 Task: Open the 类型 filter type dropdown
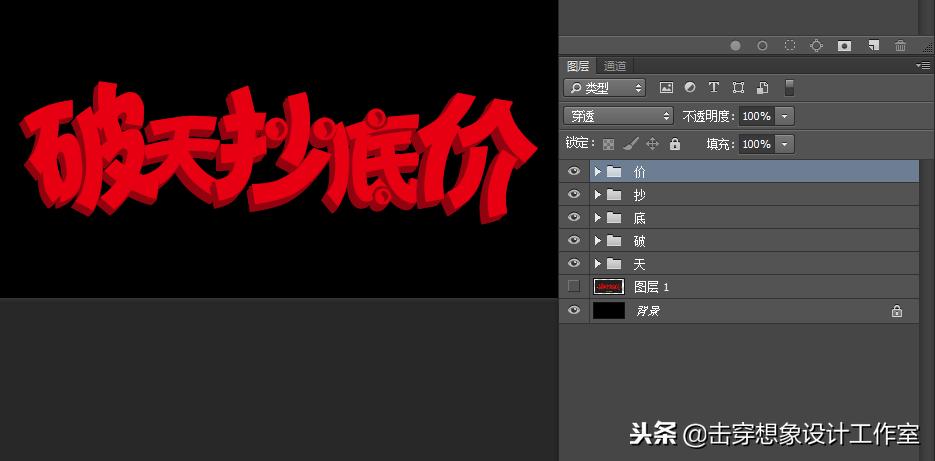[x=604, y=88]
